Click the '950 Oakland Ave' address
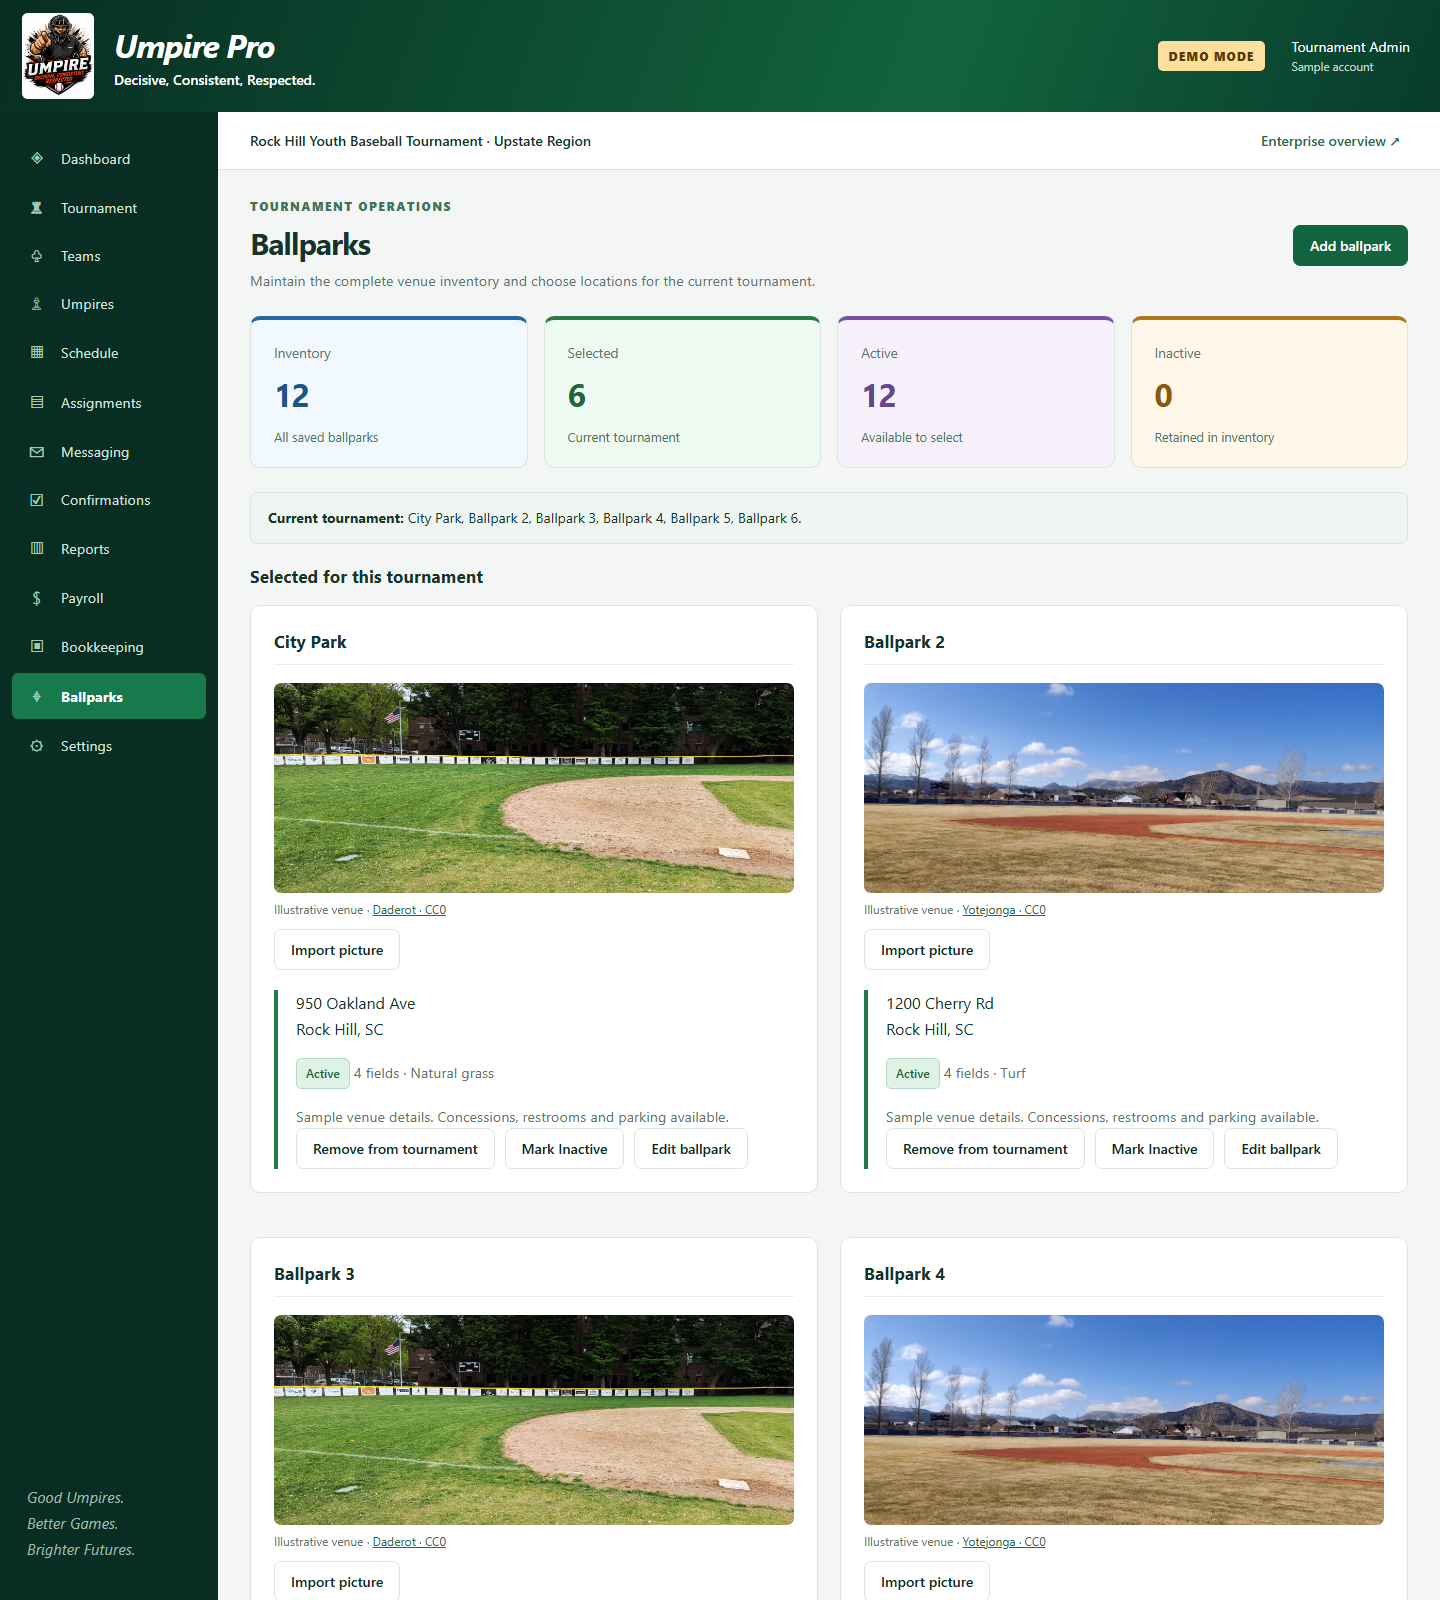1440x1600 pixels. click(x=356, y=1003)
